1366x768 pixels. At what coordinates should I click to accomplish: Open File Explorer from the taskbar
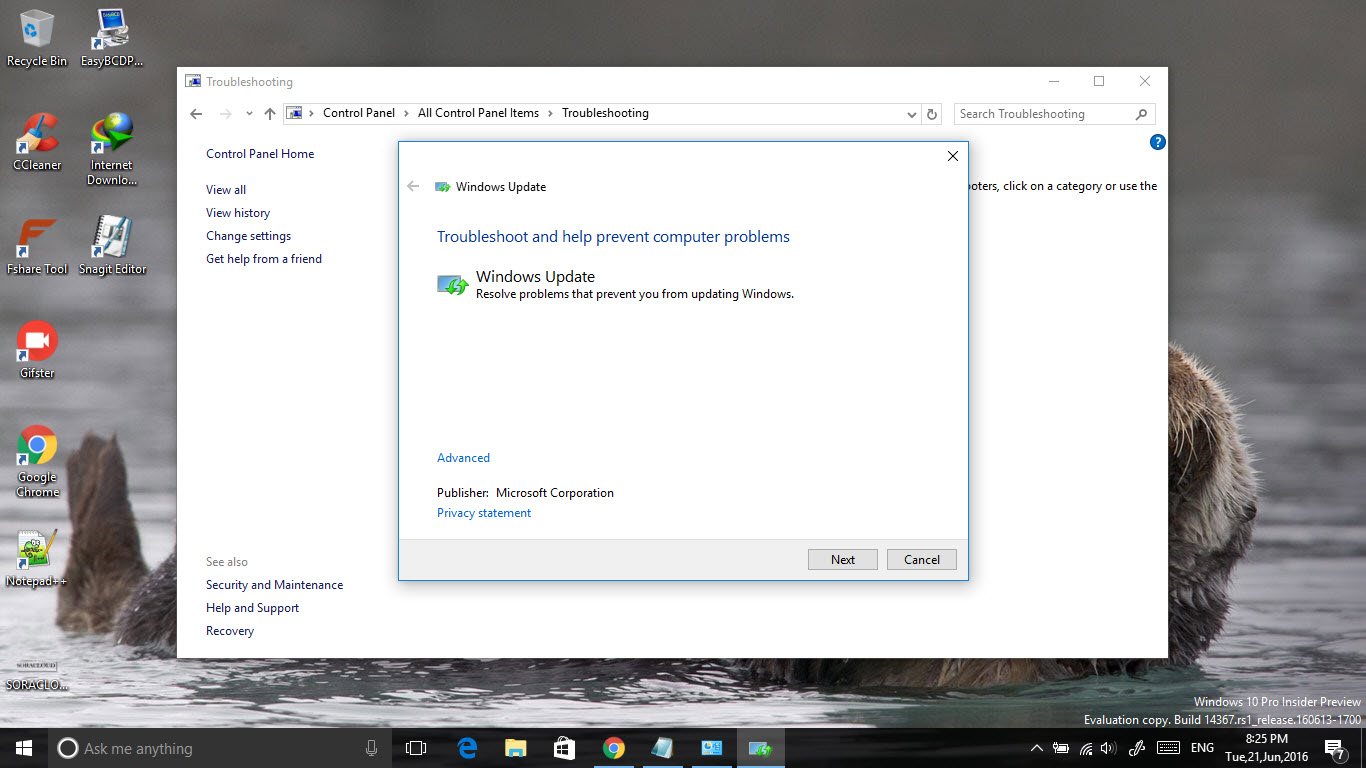click(516, 748)
